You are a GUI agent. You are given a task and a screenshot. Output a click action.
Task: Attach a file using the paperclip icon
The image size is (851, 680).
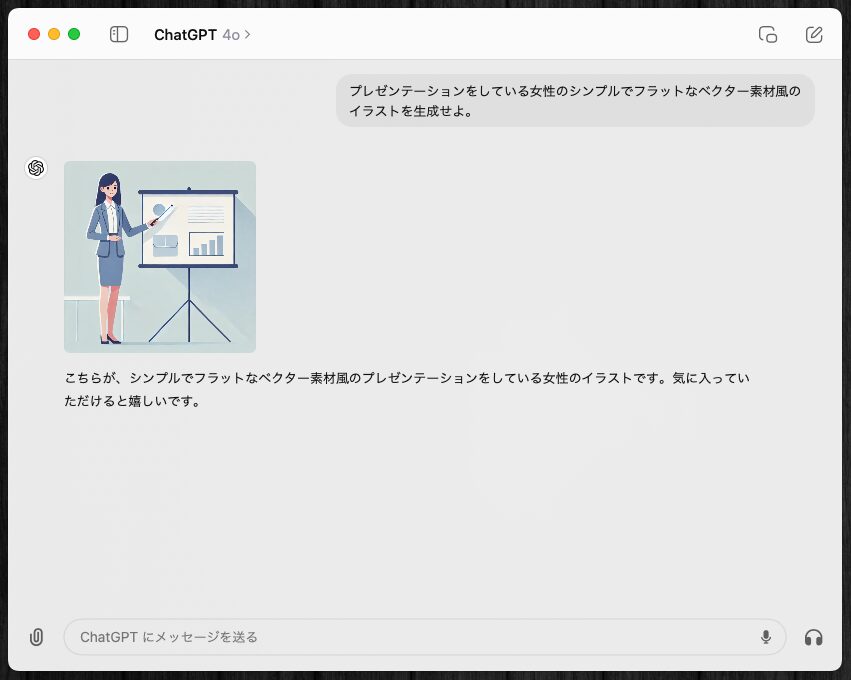pos(36,637)
